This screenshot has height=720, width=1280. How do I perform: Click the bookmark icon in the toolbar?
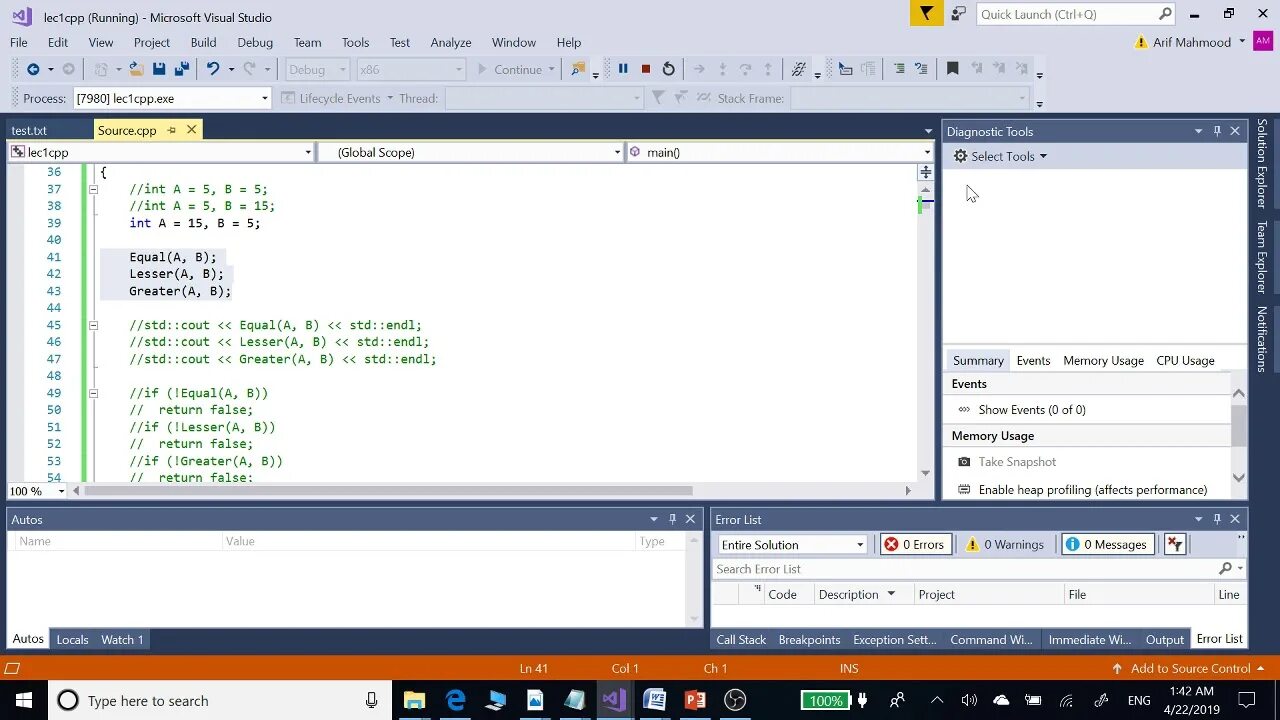952,69
